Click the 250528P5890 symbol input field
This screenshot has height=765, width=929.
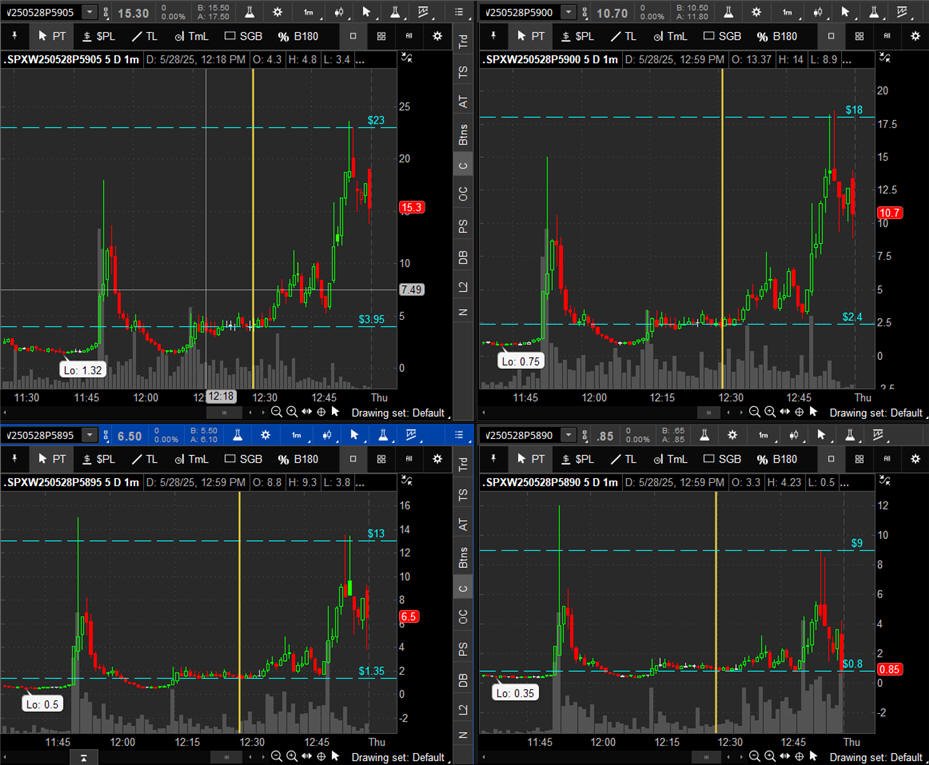(x=519, y=435)
